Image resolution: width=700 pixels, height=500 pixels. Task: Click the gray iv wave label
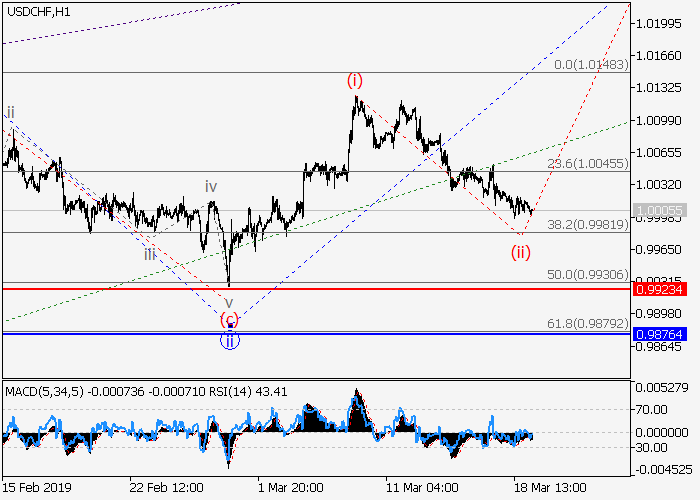(211, 186)
